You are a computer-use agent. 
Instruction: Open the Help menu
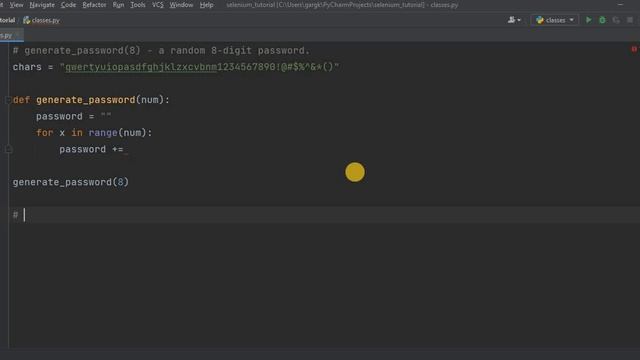pyautogui.click(x=207, y=5)
